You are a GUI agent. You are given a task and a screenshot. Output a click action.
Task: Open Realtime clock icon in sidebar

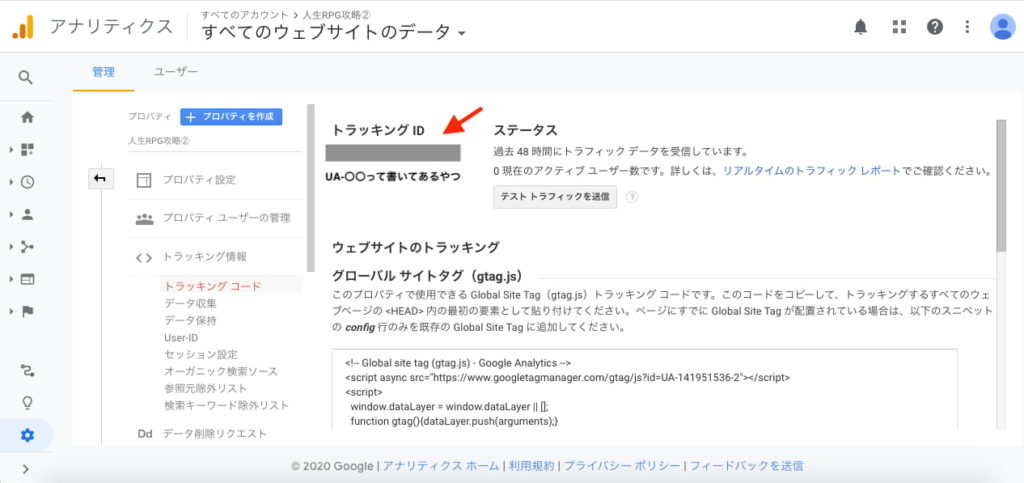pyautogui.click(x=27, y=183)
